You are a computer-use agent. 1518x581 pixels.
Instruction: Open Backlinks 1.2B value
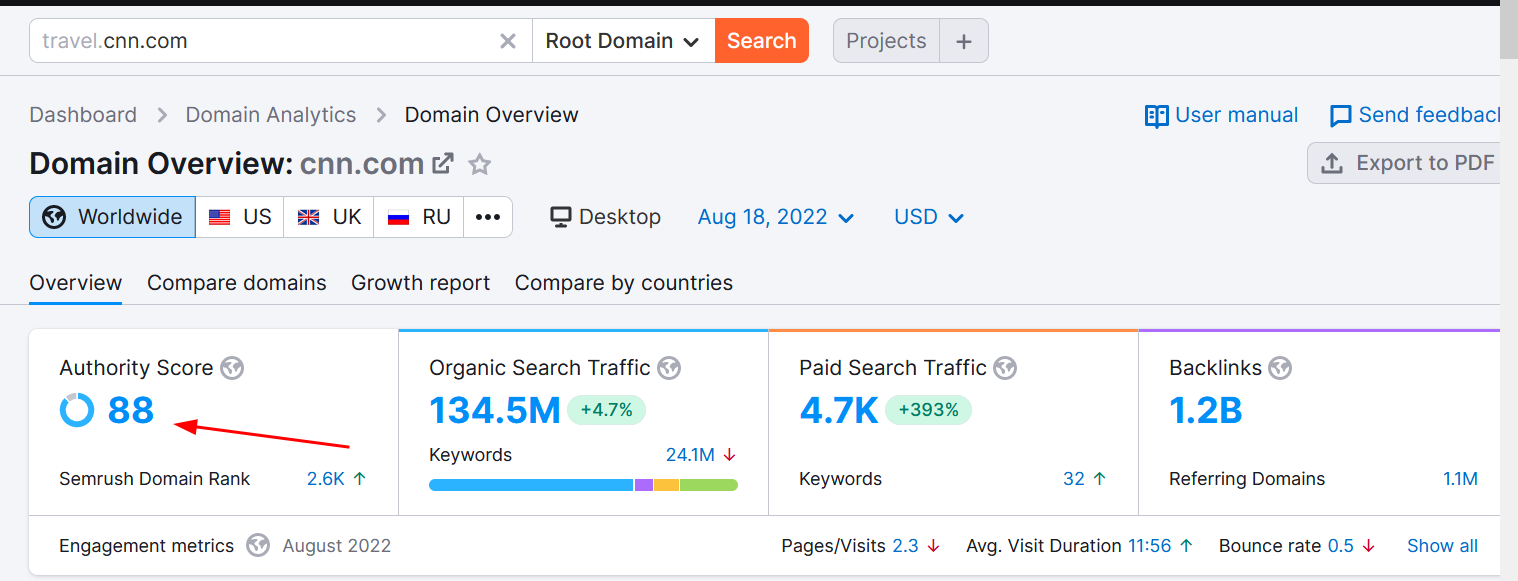pos(1206,411)
